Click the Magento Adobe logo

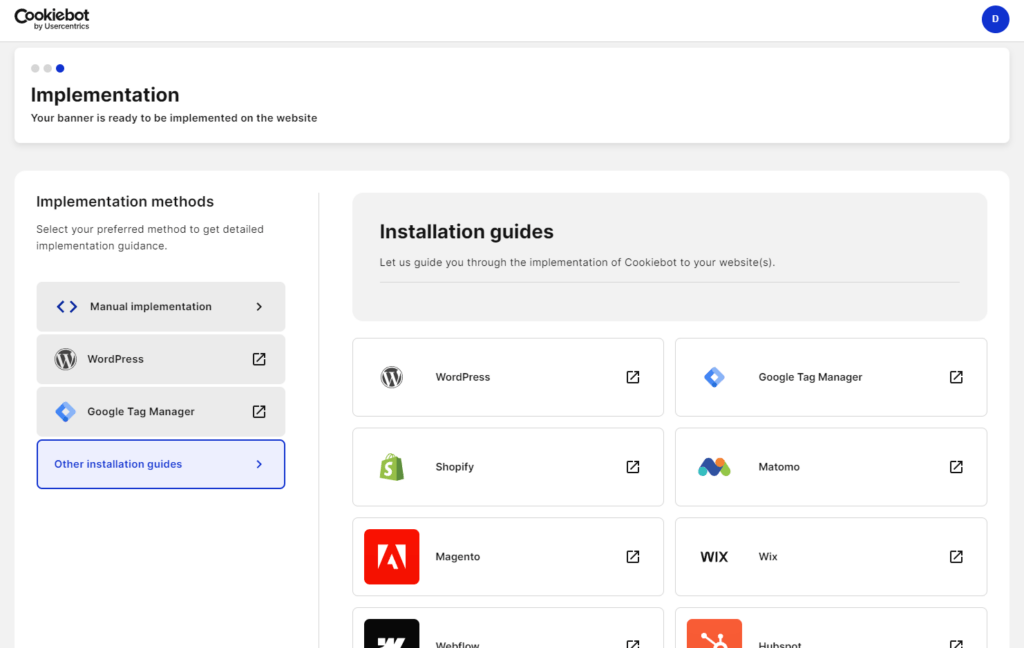coord(392,557)
